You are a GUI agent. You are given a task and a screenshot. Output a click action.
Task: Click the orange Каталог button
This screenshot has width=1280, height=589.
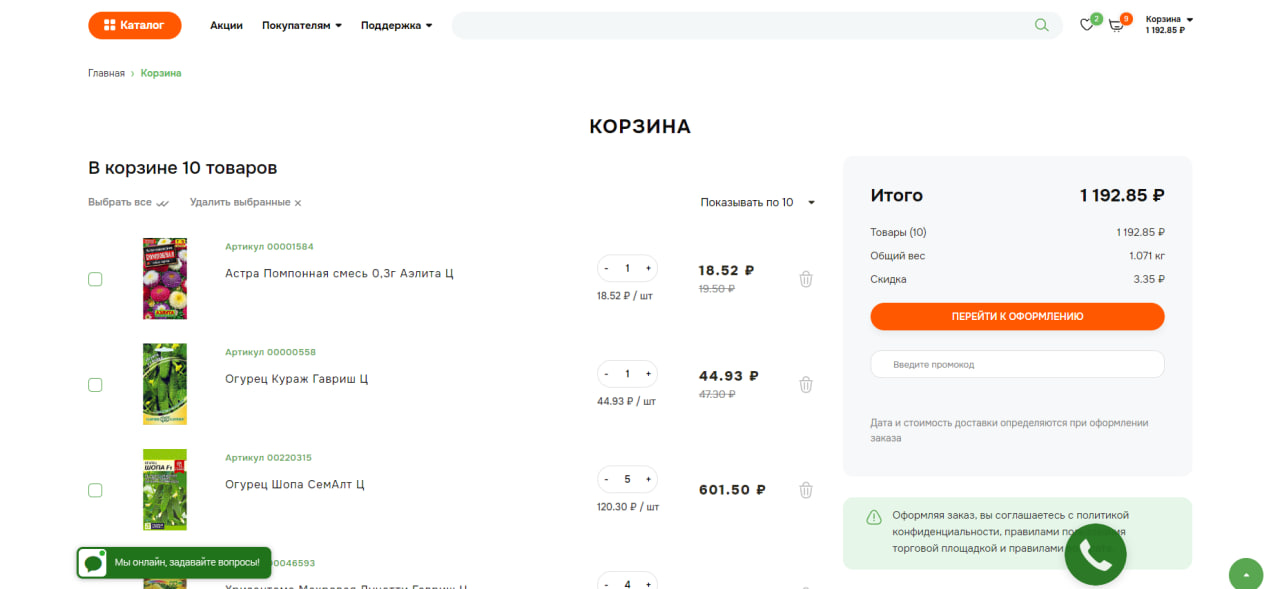point(135,25)
